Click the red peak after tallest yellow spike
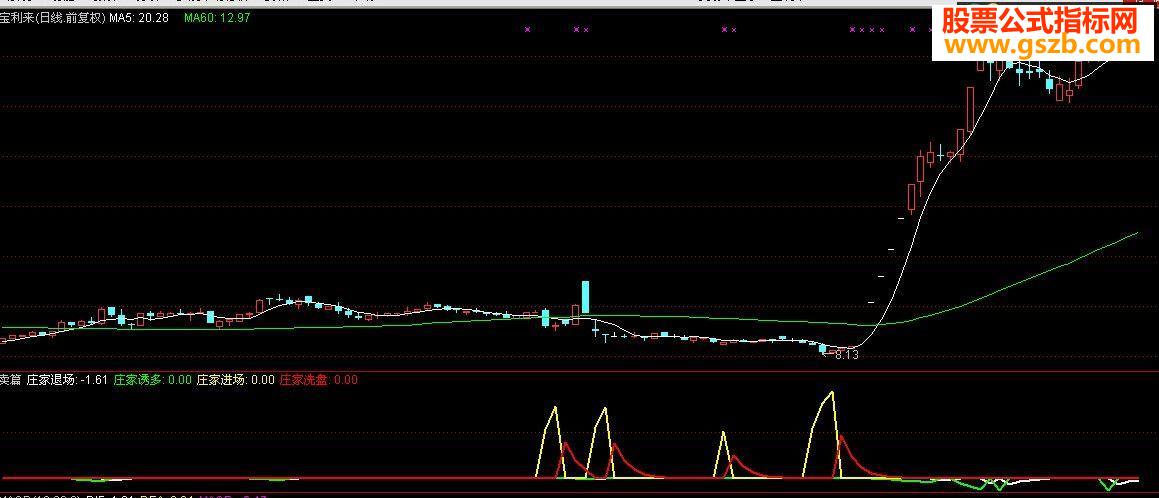1159x498 pixels. [842, 437]
